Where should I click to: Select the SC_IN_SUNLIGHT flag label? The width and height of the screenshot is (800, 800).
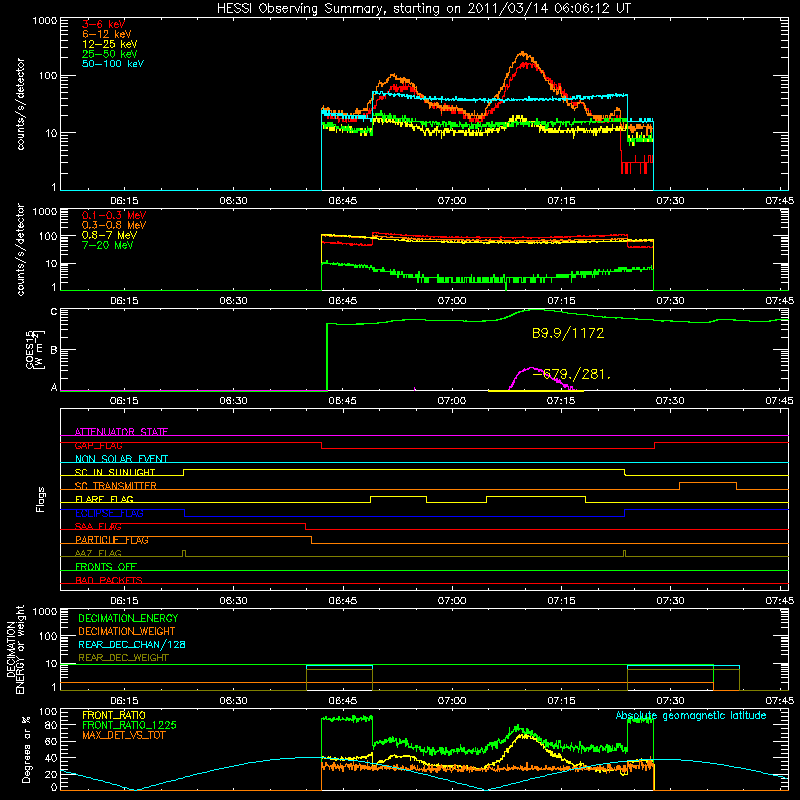(115, 472)
